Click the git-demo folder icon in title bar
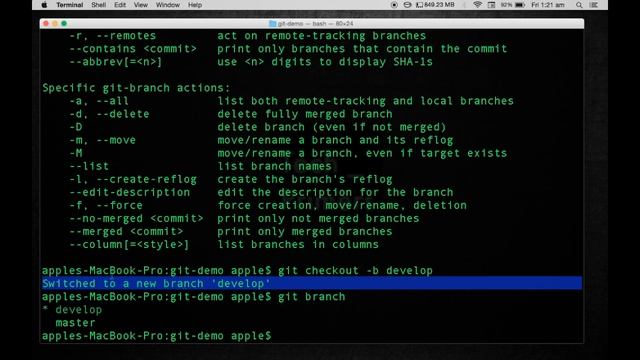This screenshot has width=640, height=360. point(272,24)
